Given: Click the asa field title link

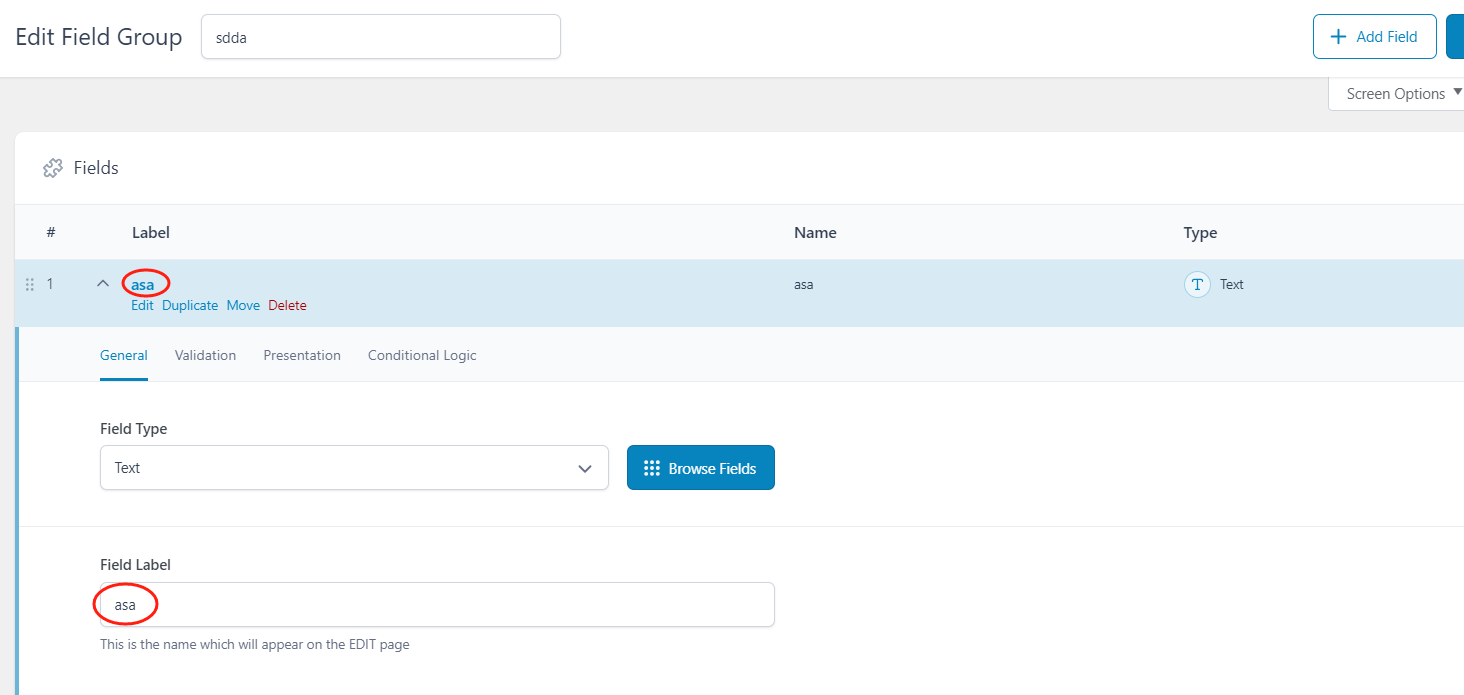Looking at the screenshot, I should coord(143,285).
